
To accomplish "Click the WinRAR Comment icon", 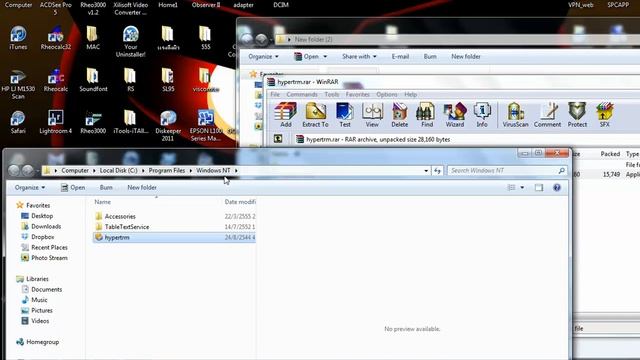I will point(547,114).
